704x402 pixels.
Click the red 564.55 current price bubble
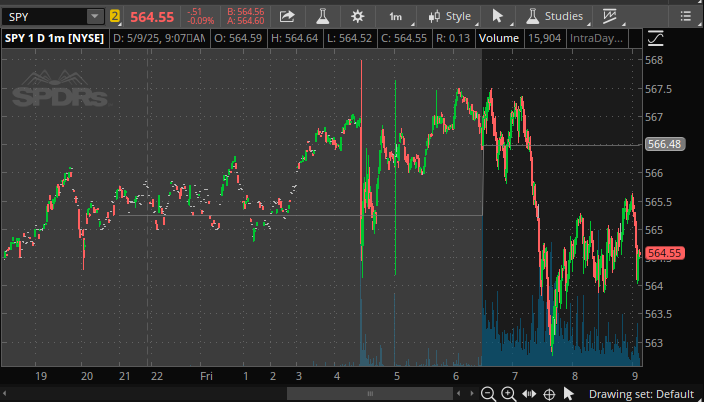coord(664,253)
